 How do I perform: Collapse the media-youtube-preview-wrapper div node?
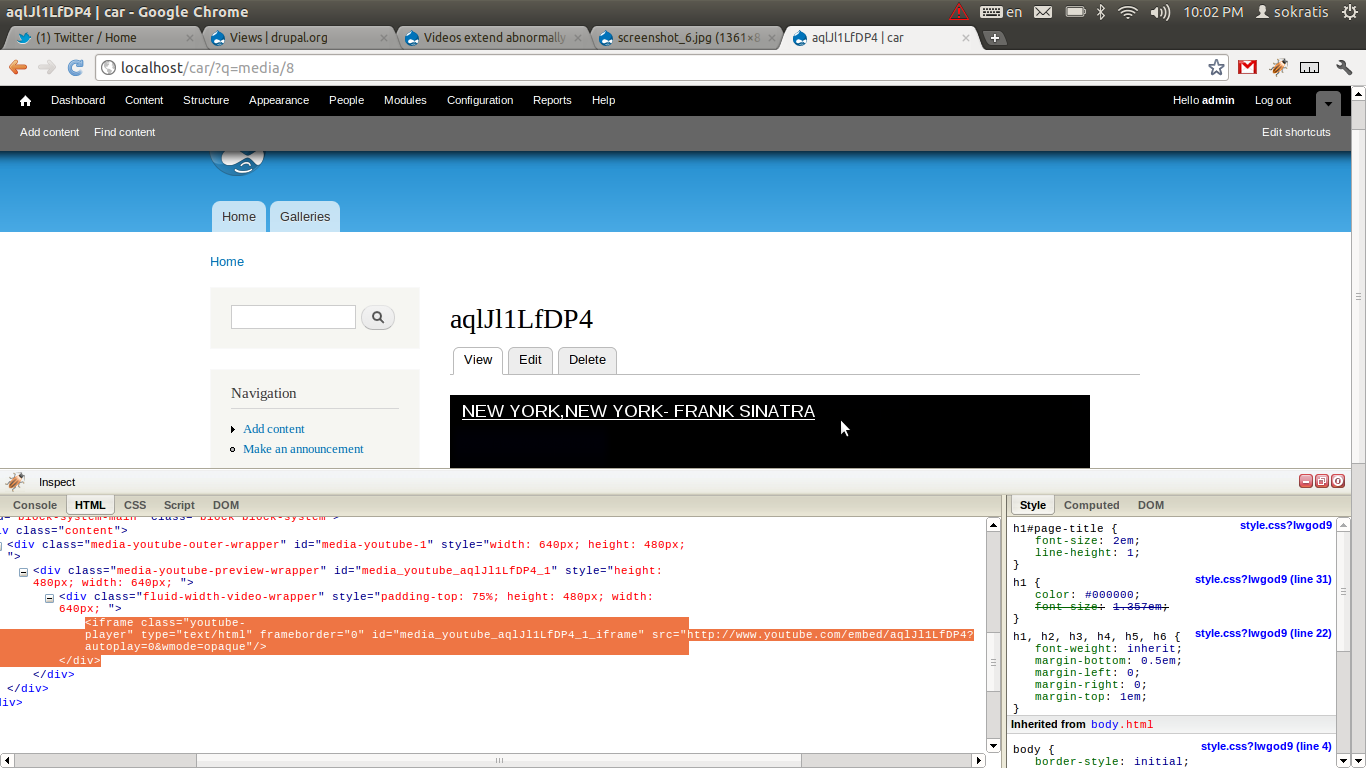[23, 572]
